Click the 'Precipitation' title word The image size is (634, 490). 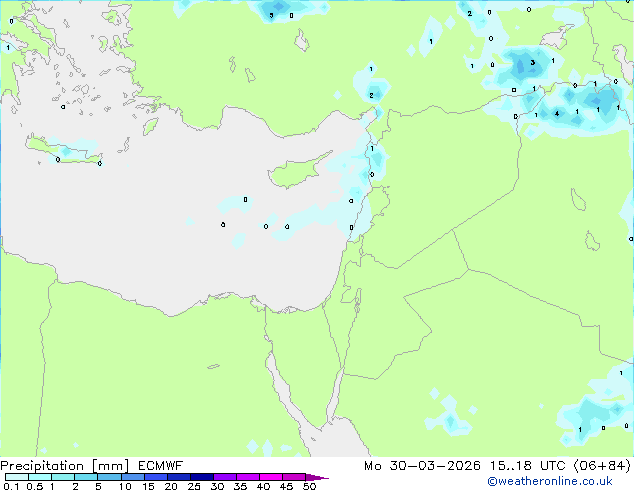click(x=42, y=466)
